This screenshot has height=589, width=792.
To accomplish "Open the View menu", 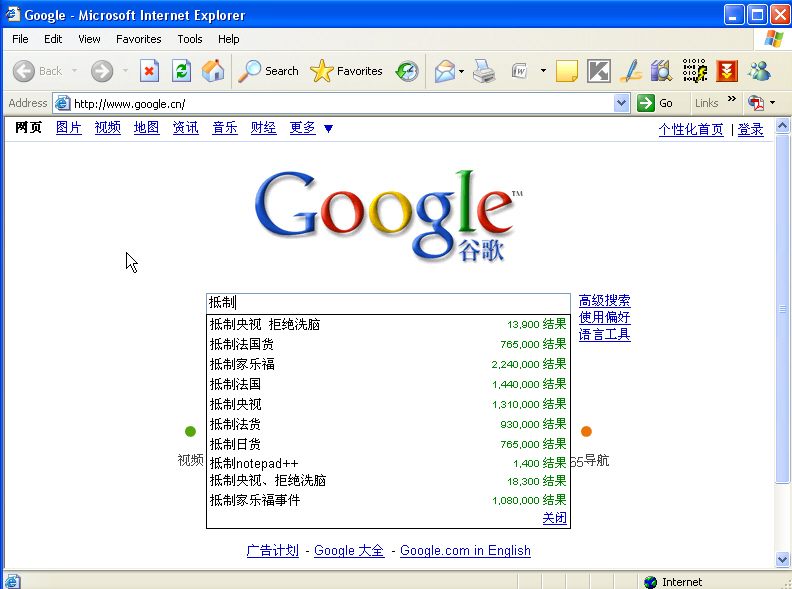I will point(89,39).
